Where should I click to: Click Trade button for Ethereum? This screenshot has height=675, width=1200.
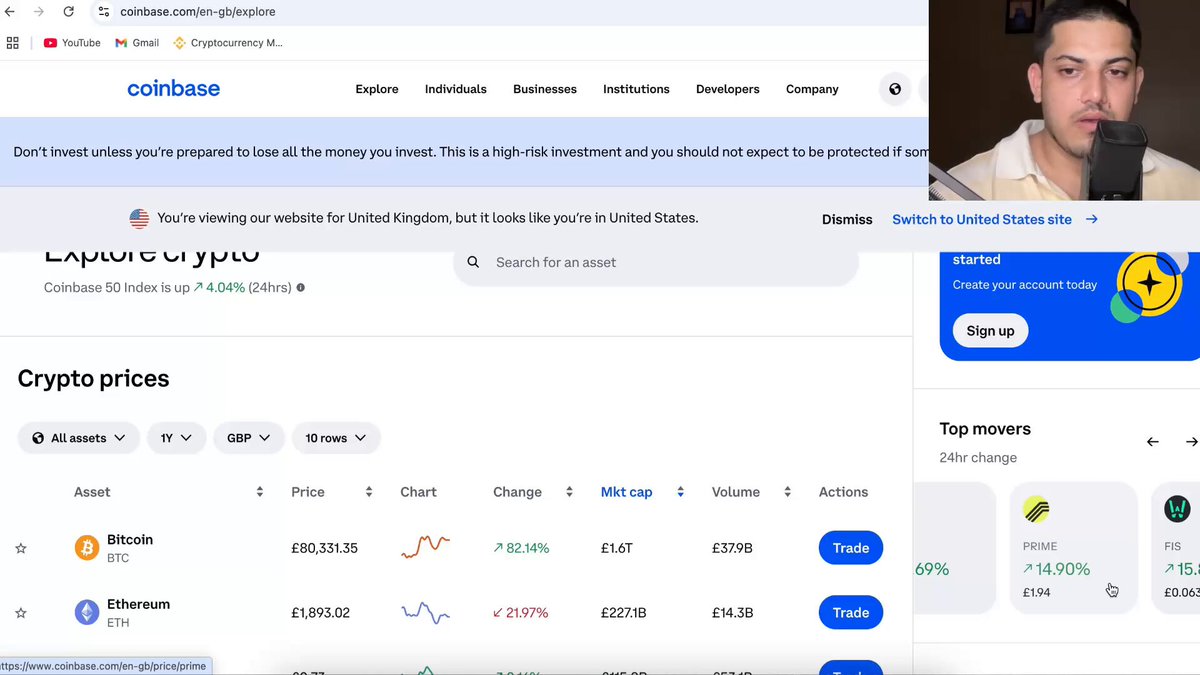(x=851, y=612)
